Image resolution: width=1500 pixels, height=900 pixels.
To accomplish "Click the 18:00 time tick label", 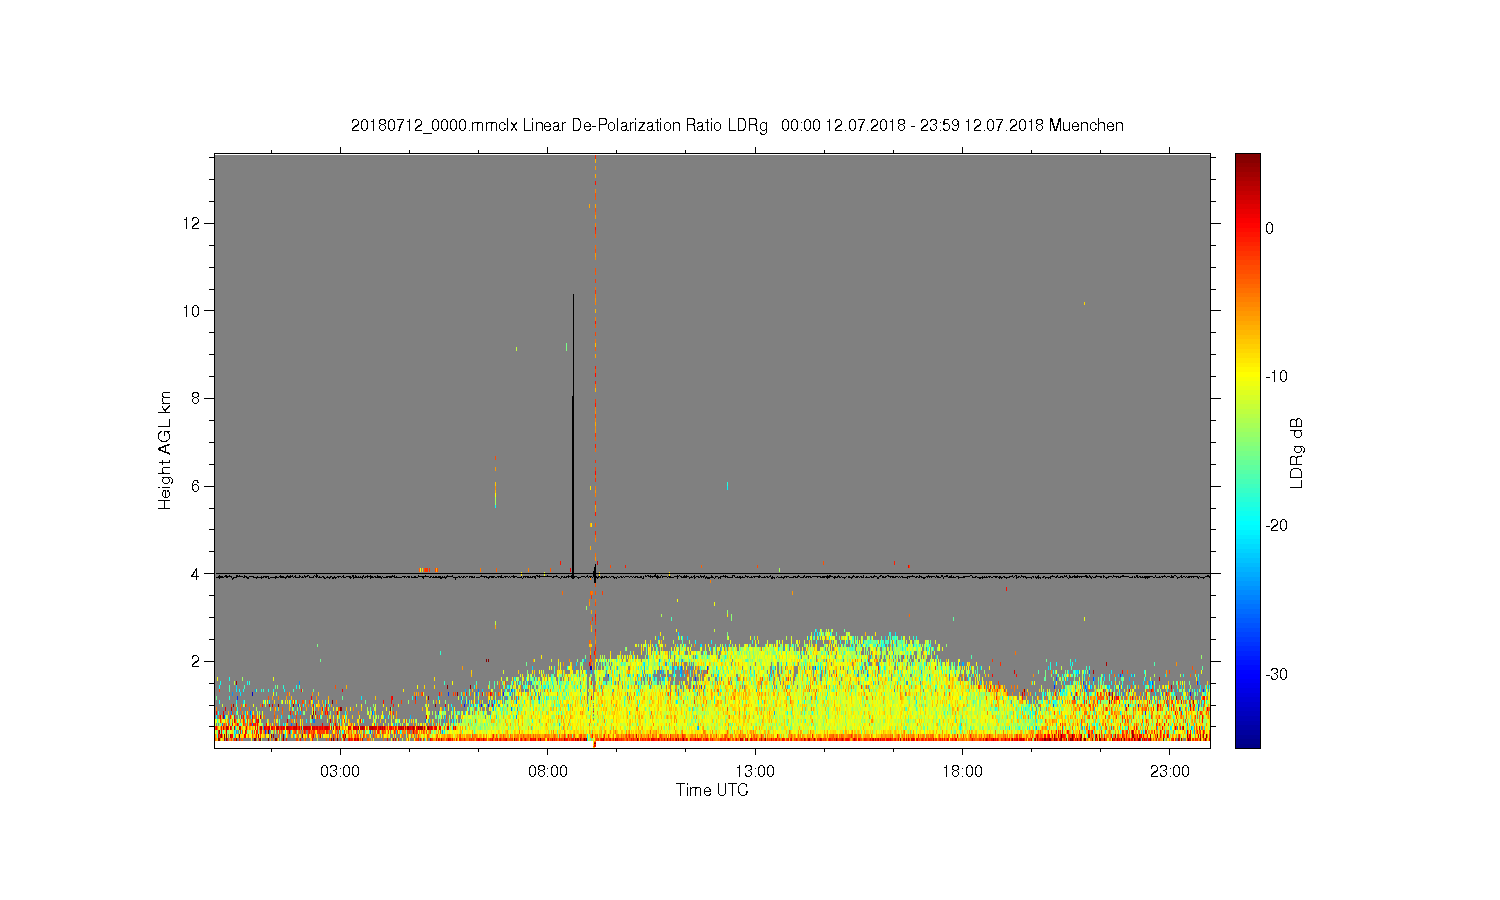I will point(963,772).
